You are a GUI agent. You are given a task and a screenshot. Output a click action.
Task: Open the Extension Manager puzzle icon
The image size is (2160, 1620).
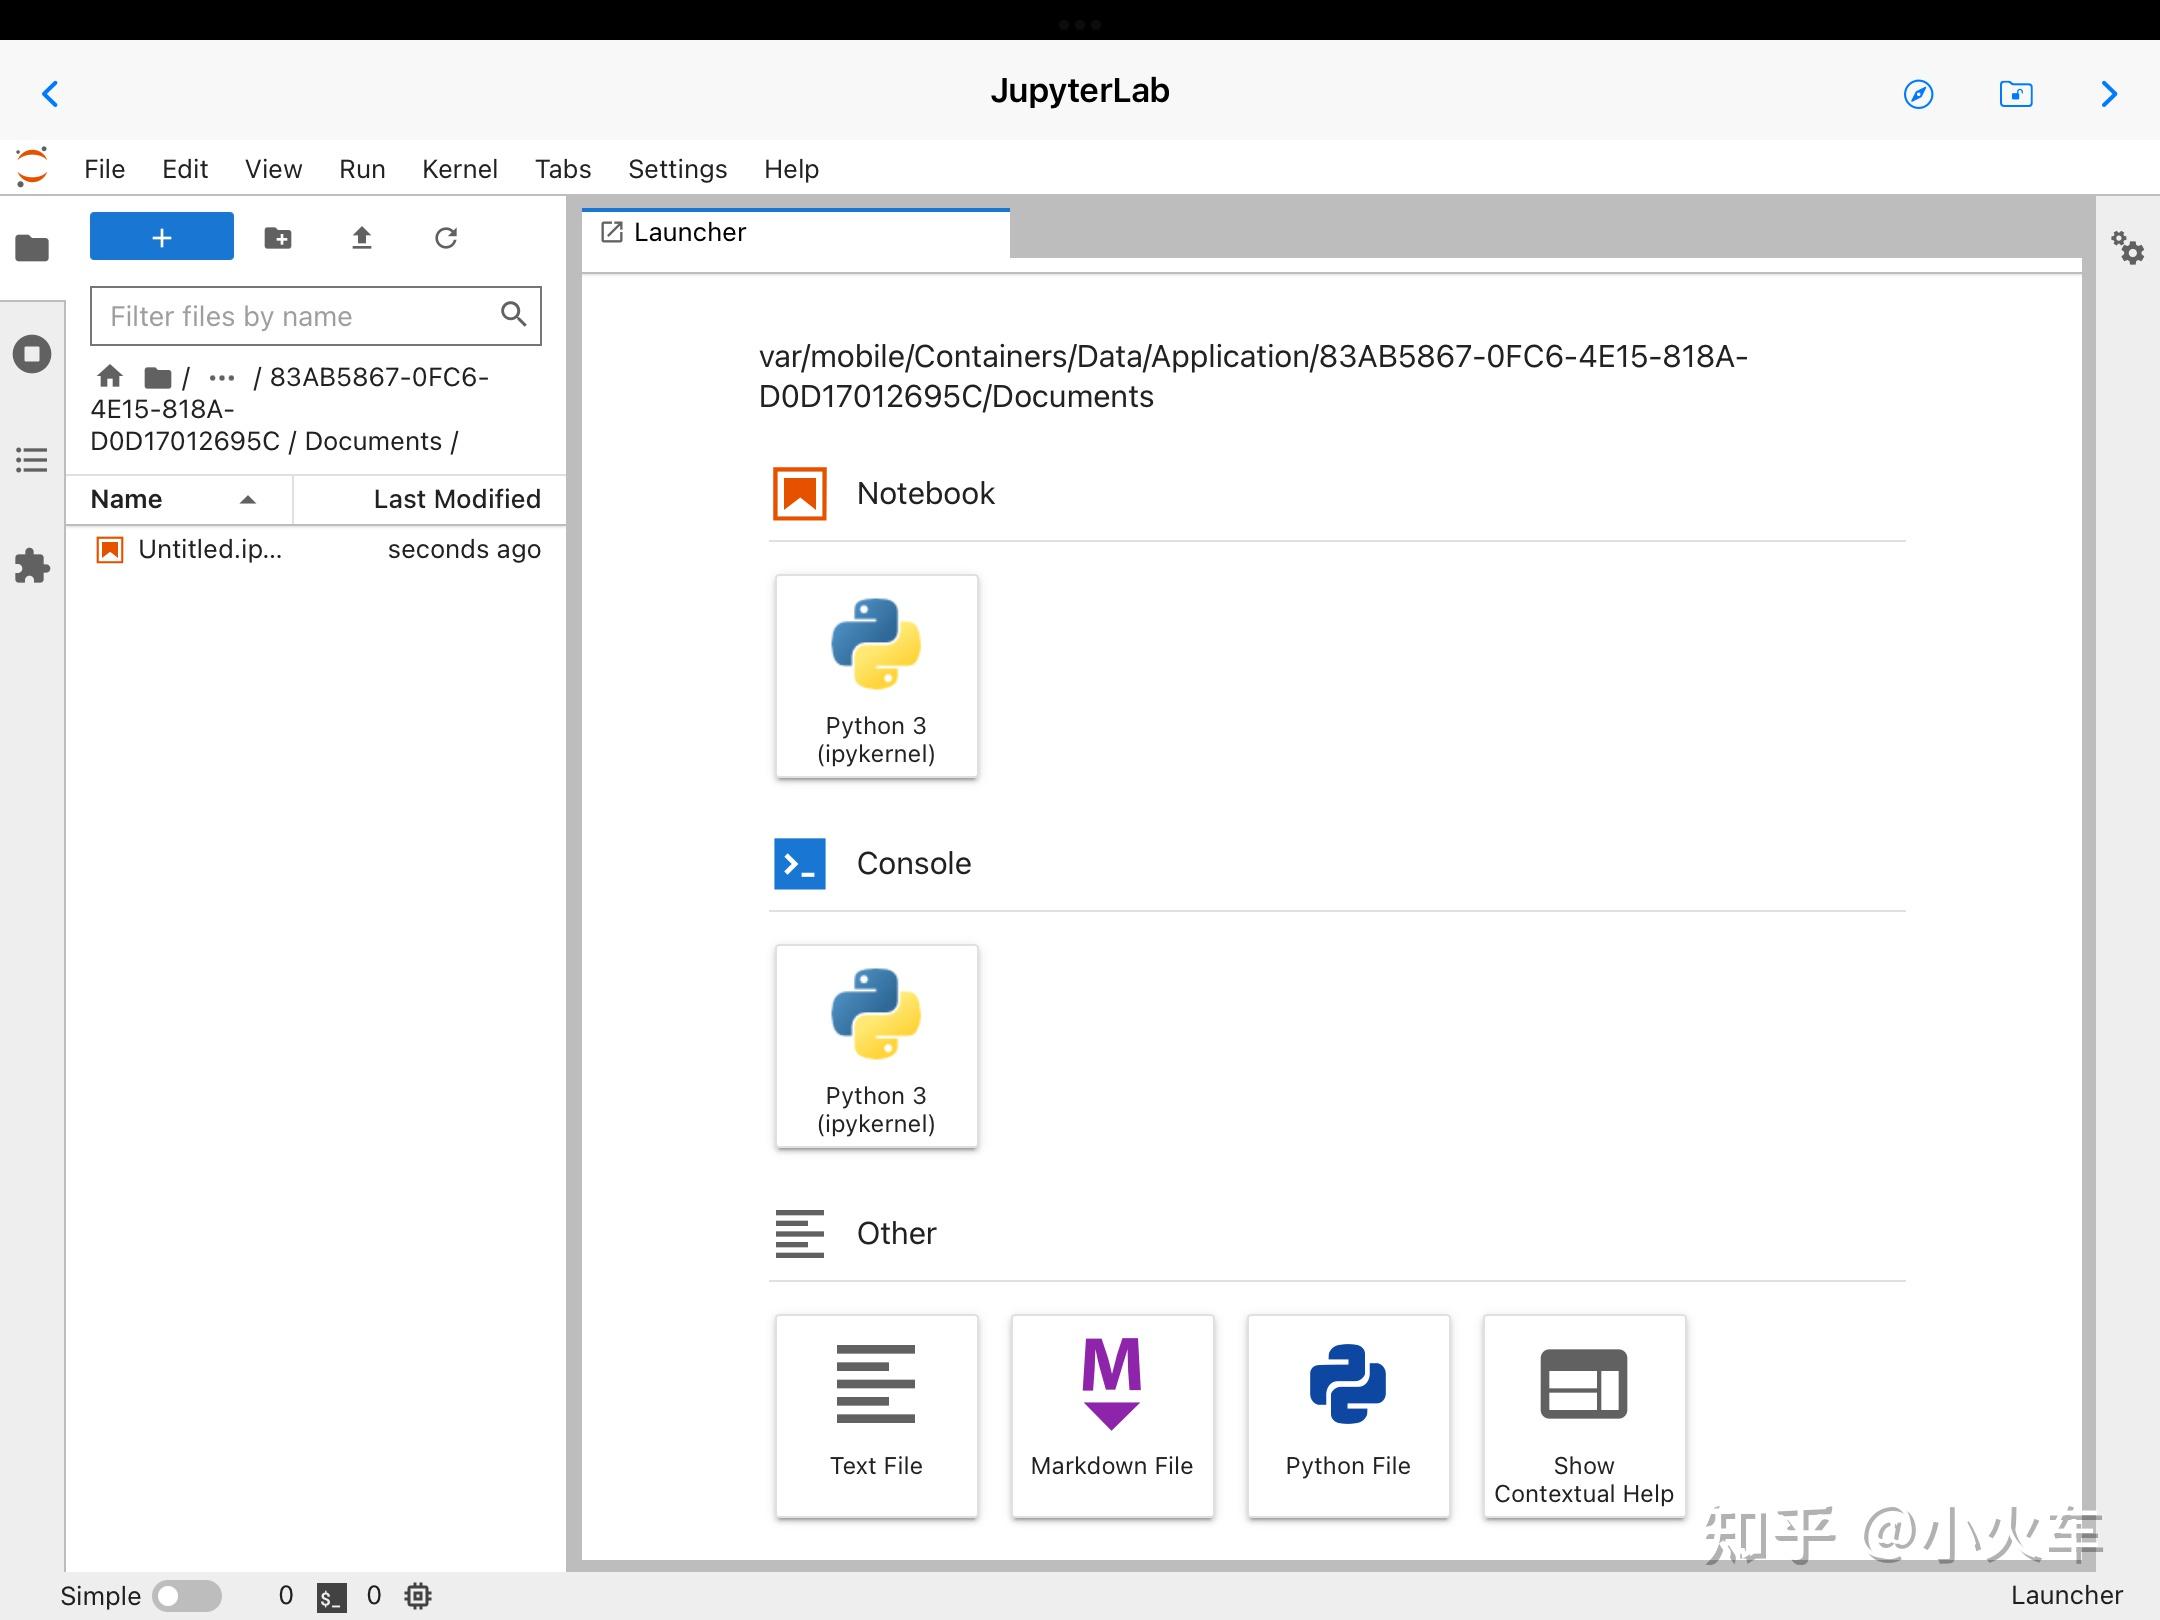point(32,566)
